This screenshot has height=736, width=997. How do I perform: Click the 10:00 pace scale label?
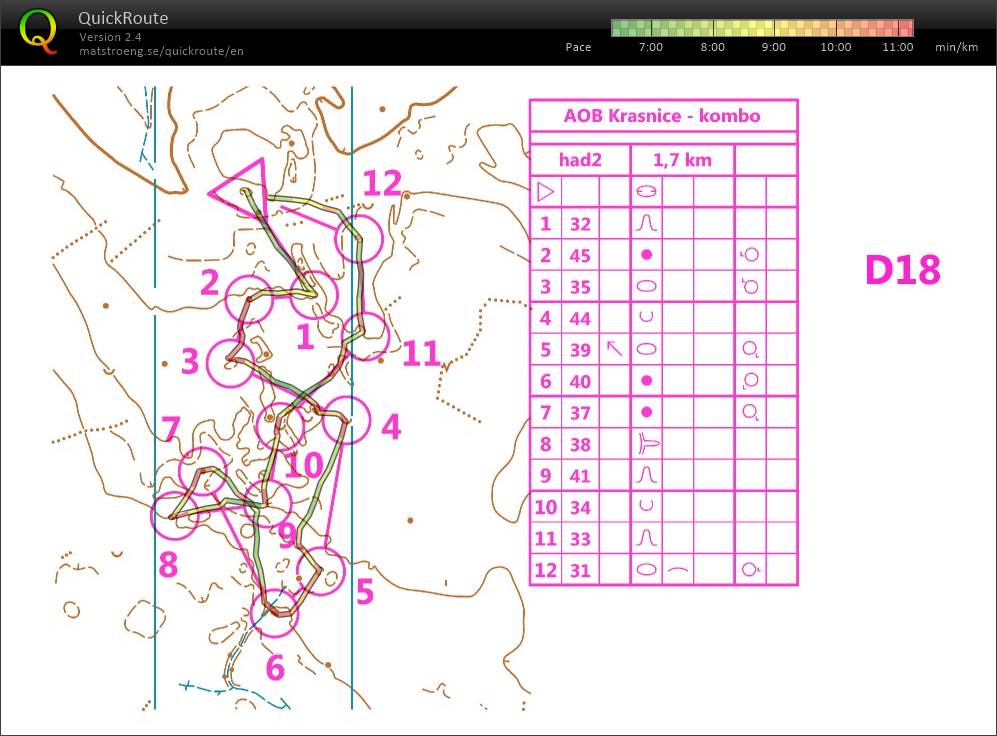point(835,47)
